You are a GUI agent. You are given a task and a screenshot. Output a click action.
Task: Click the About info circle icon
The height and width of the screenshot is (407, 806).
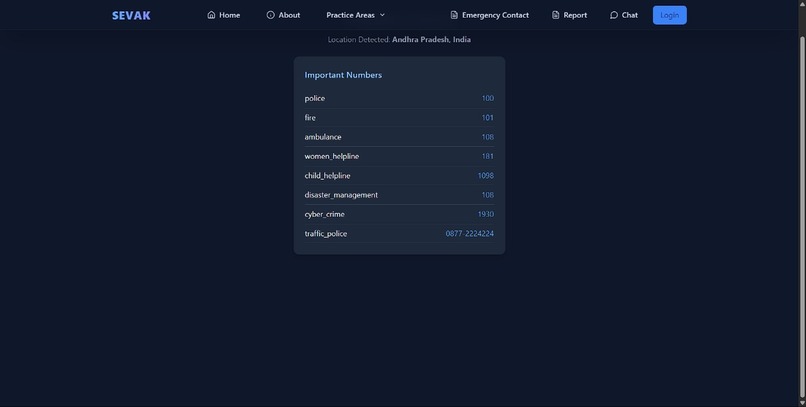pos(270,15)
